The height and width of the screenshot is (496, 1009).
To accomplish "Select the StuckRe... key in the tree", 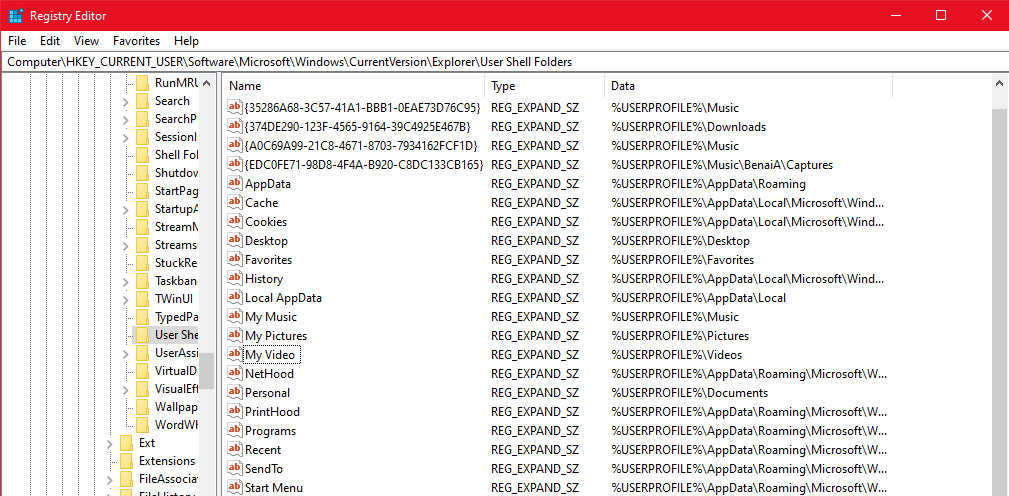I will (176, 263).
